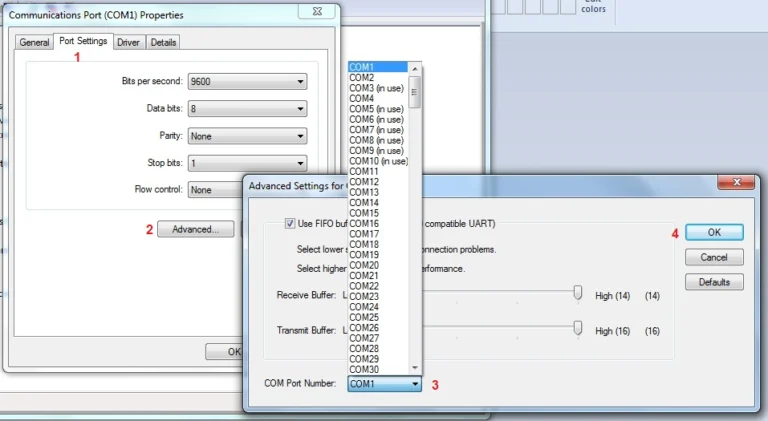This screenshot has height=421, width=768.
Task: Click the list's scroll up arrow
Action: [x=415, y=69]
